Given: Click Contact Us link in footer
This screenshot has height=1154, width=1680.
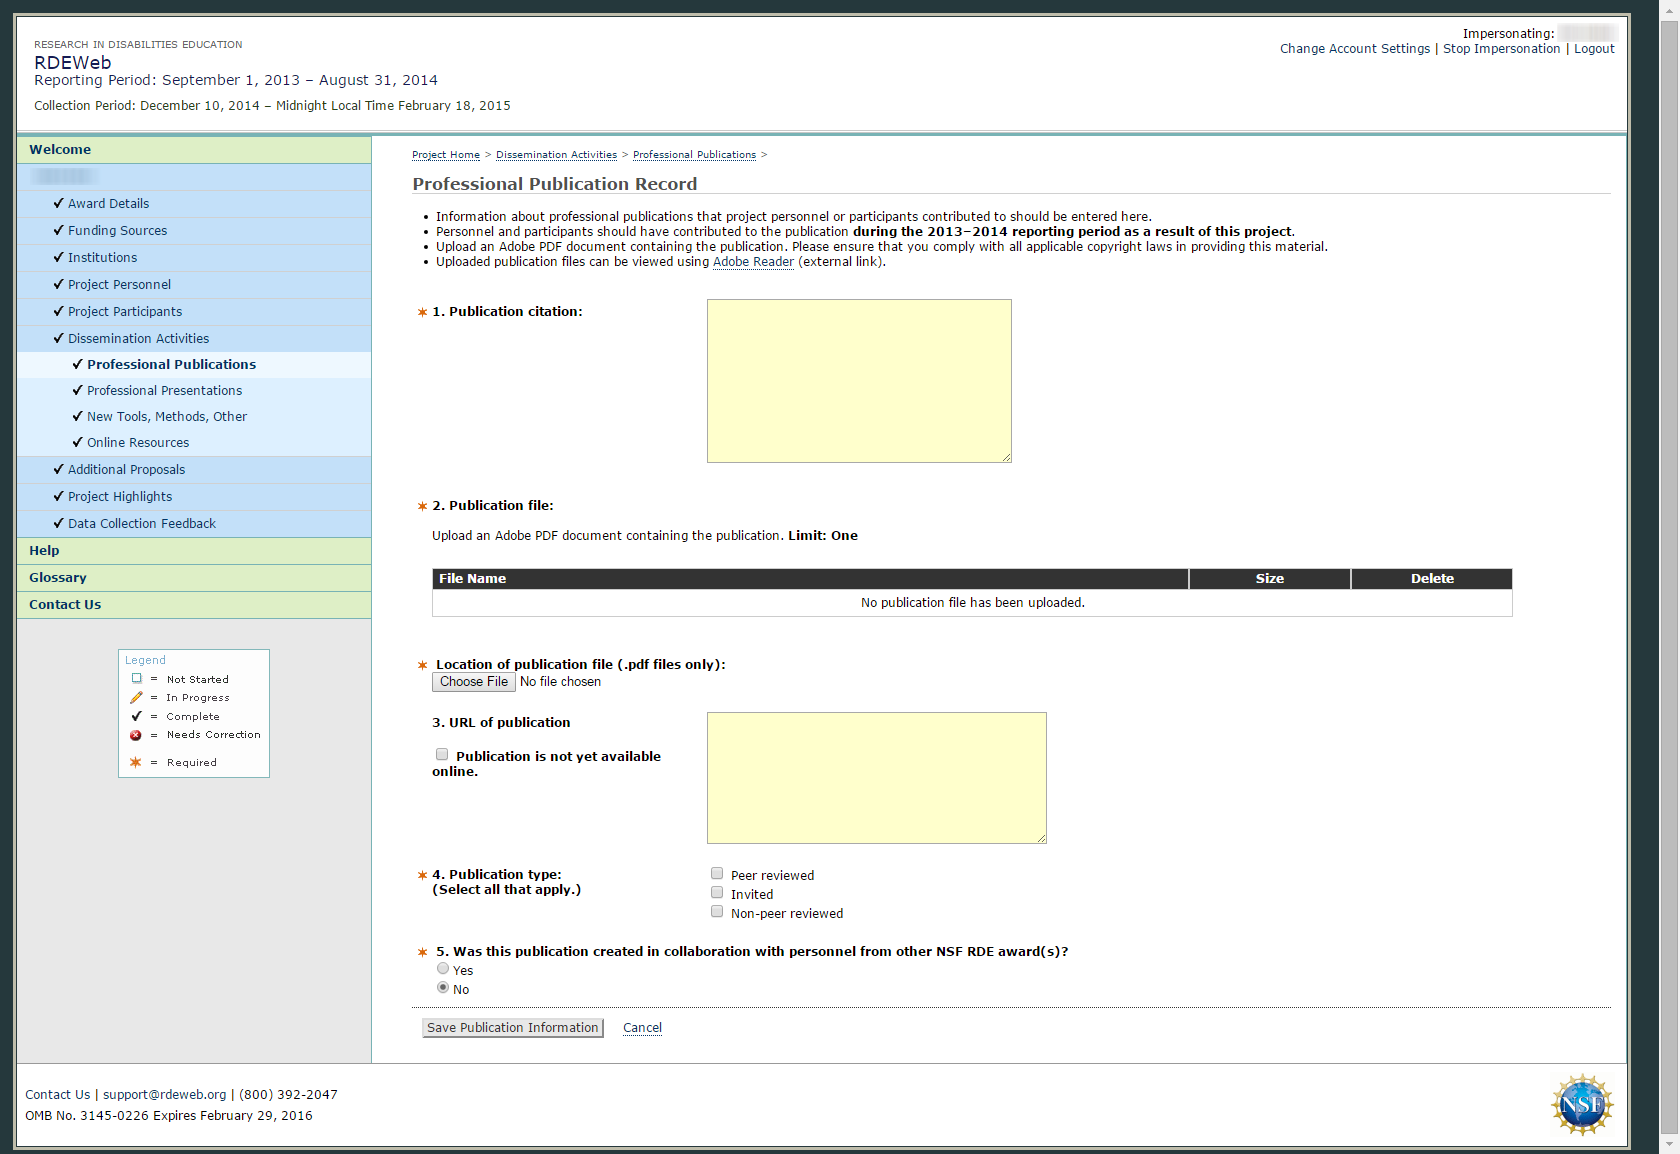Looking at the screenshot, I should pos(57,1095).
